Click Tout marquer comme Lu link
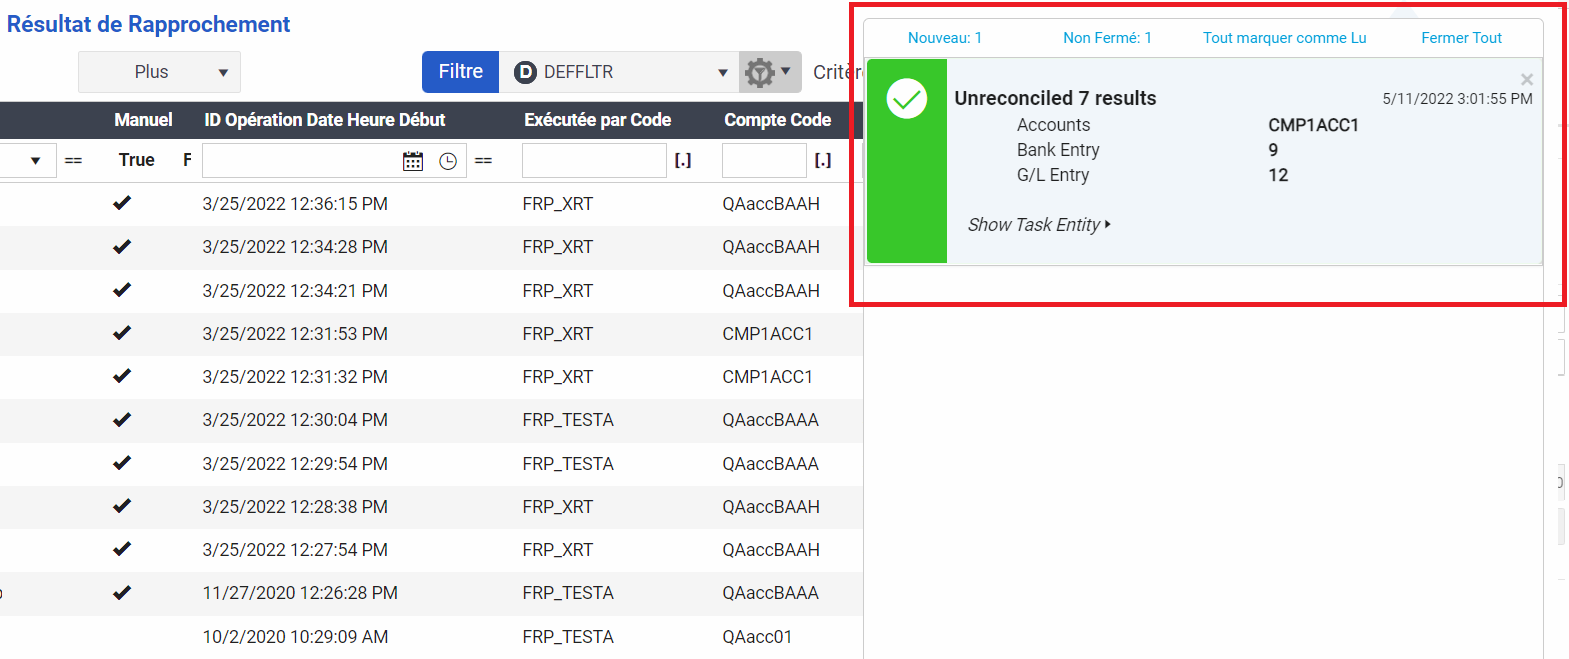Screen dimensions: 1569x659 pos(1284,38)
